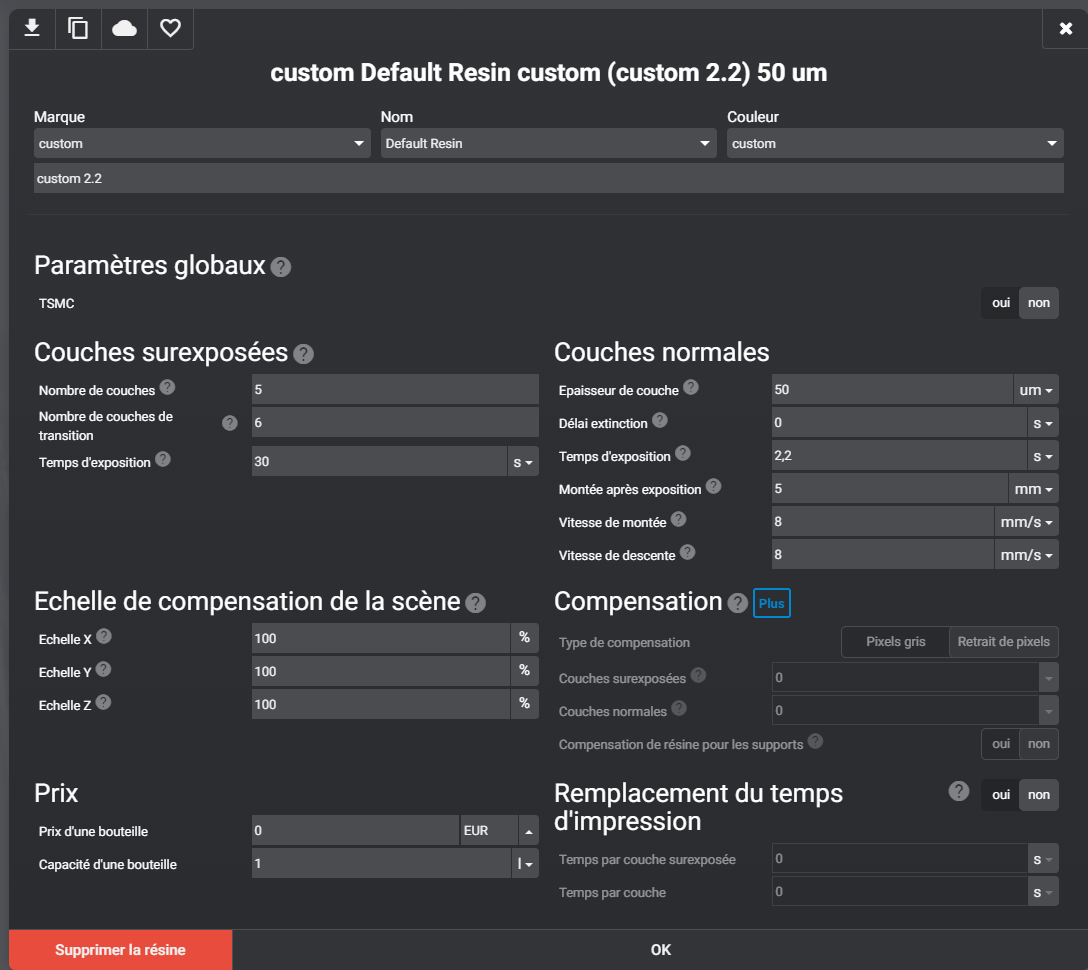Select Retrait de pixels compensation type
The width and height of the screenshot is (1088, 970).
click(1003, 642)
